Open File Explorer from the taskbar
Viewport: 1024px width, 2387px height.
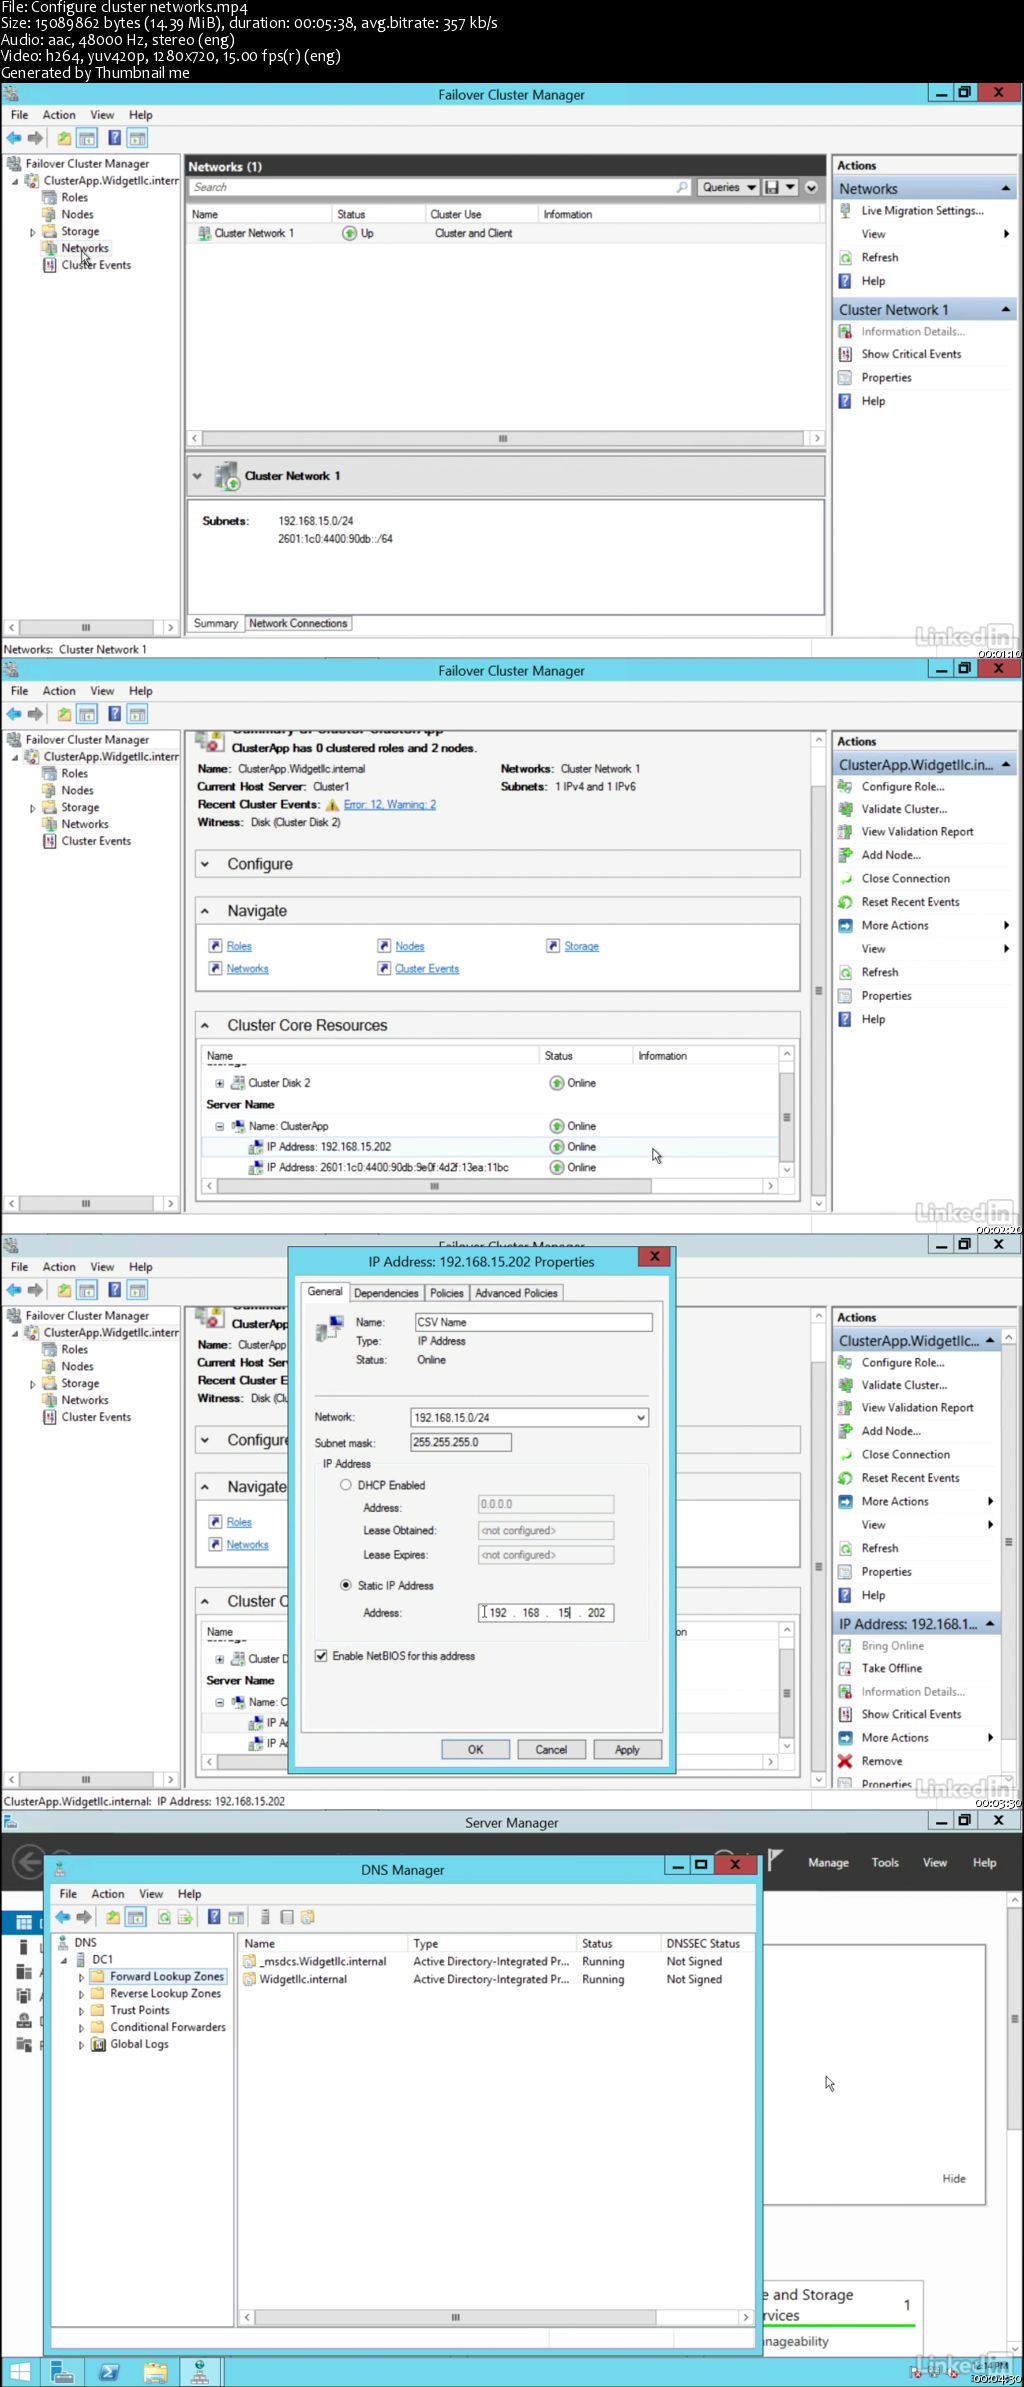(x=155, y=2371)
